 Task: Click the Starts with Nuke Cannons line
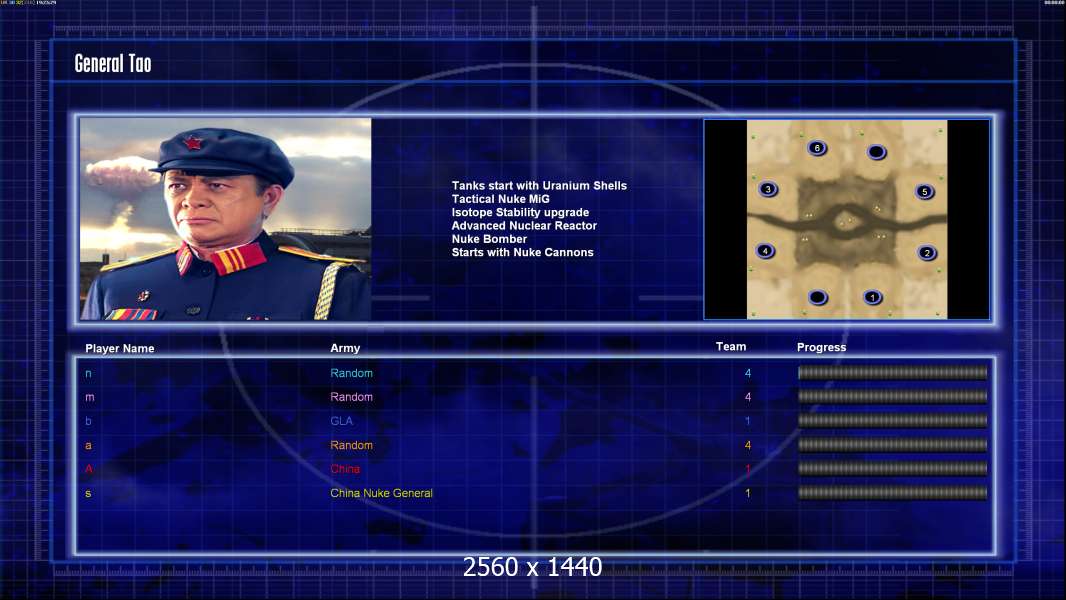point(522,252)
